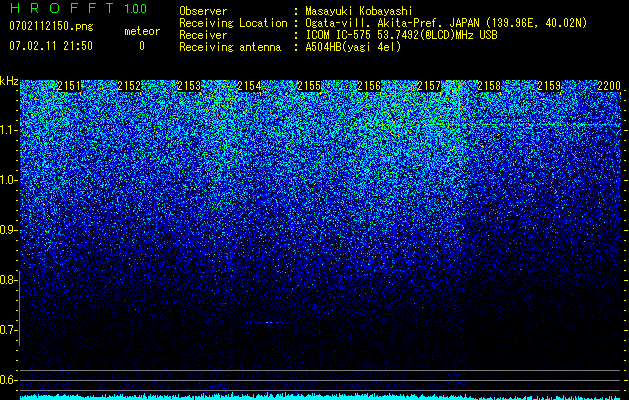Click the cyan signal level strip at bottom

pos(321,397)
